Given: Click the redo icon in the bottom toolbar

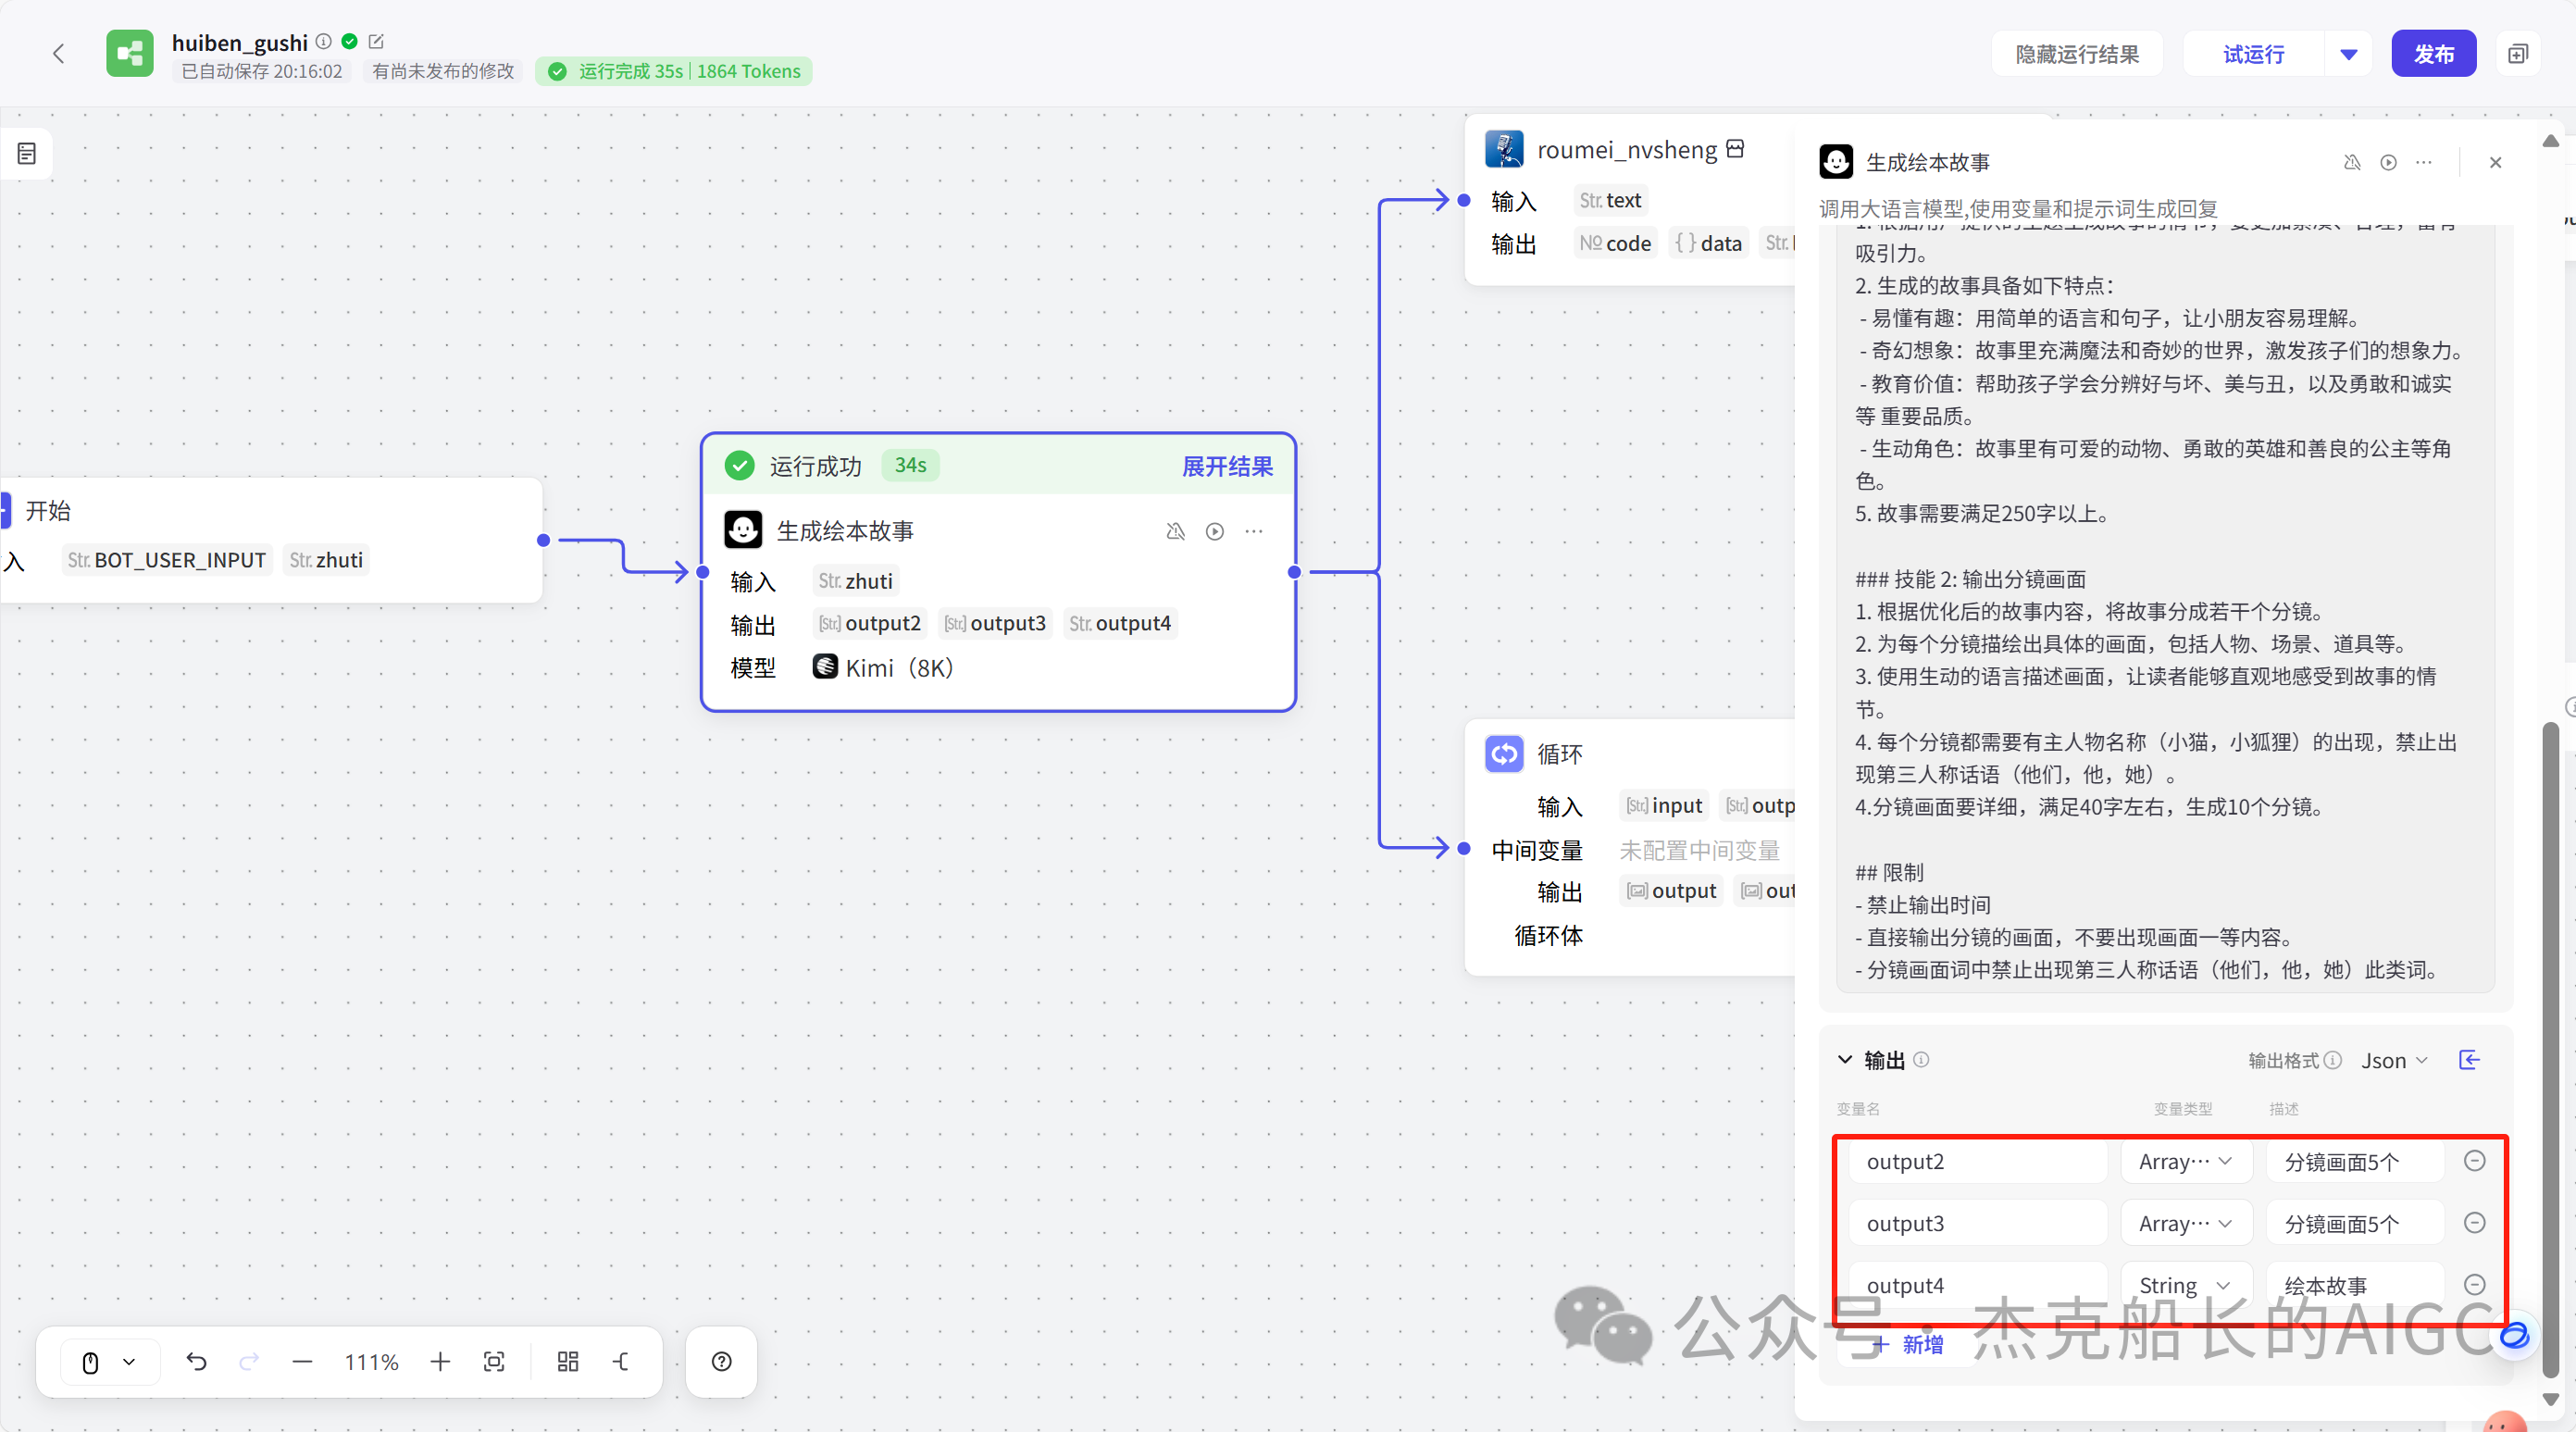Looking at the screenshot, I should (x=249, y=1361).
